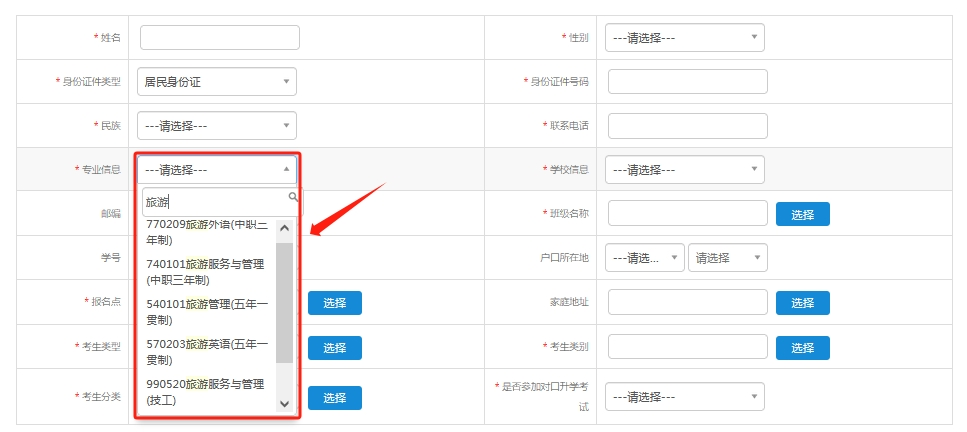
Task: Click 选择 button for 考生类型
Action: 335,348
